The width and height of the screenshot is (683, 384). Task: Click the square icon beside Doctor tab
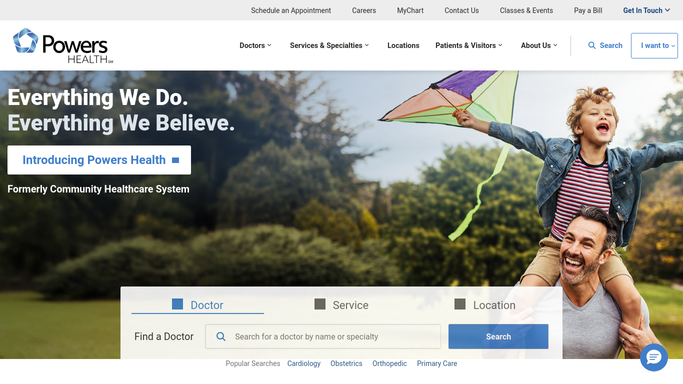click(177, 304)
